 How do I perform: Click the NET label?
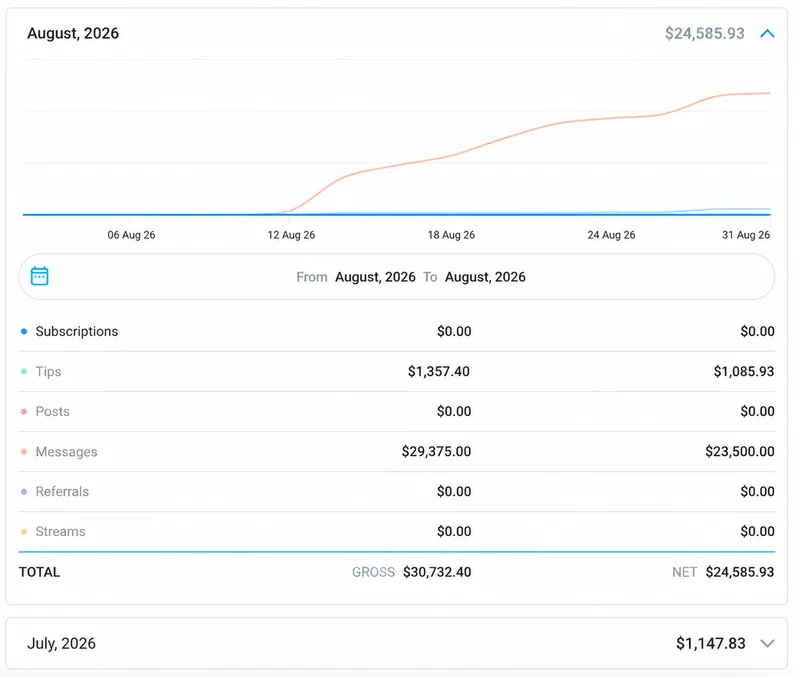(684, 572)
